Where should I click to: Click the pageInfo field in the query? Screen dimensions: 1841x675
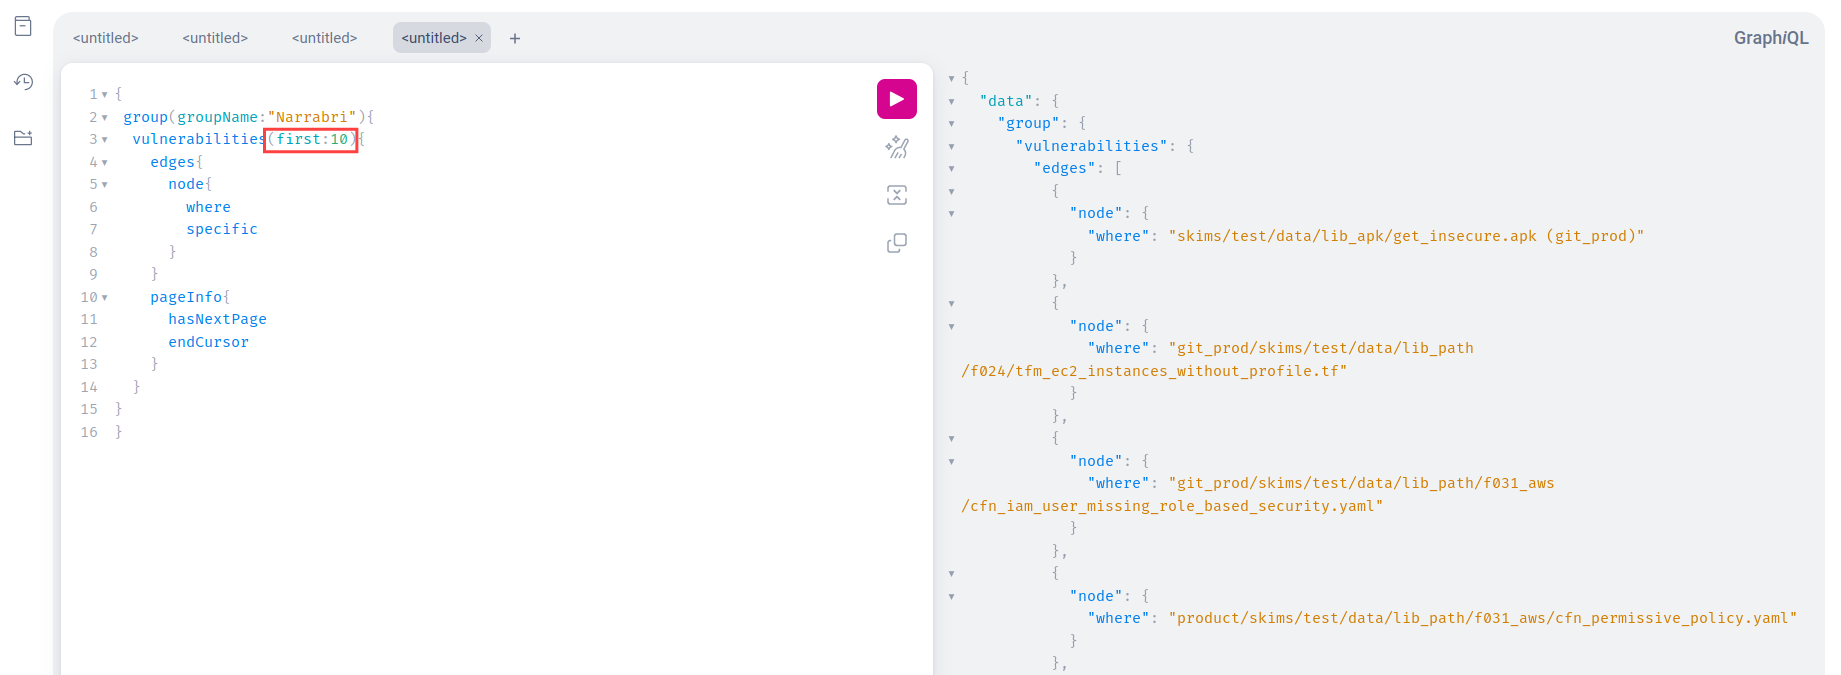click(186, 297)
